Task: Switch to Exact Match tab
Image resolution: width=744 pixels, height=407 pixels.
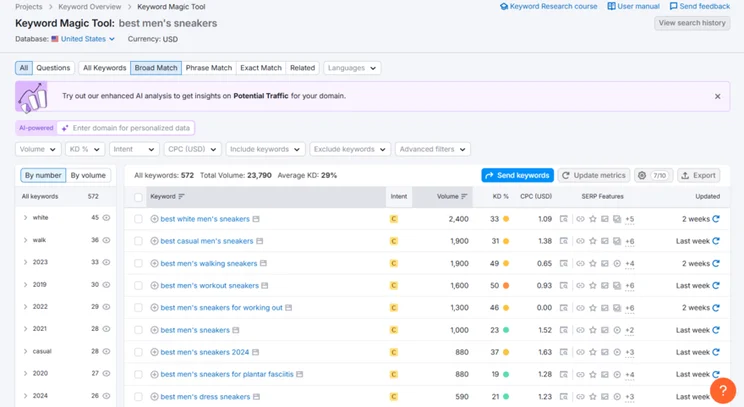Action: click(x=261, y=68)
